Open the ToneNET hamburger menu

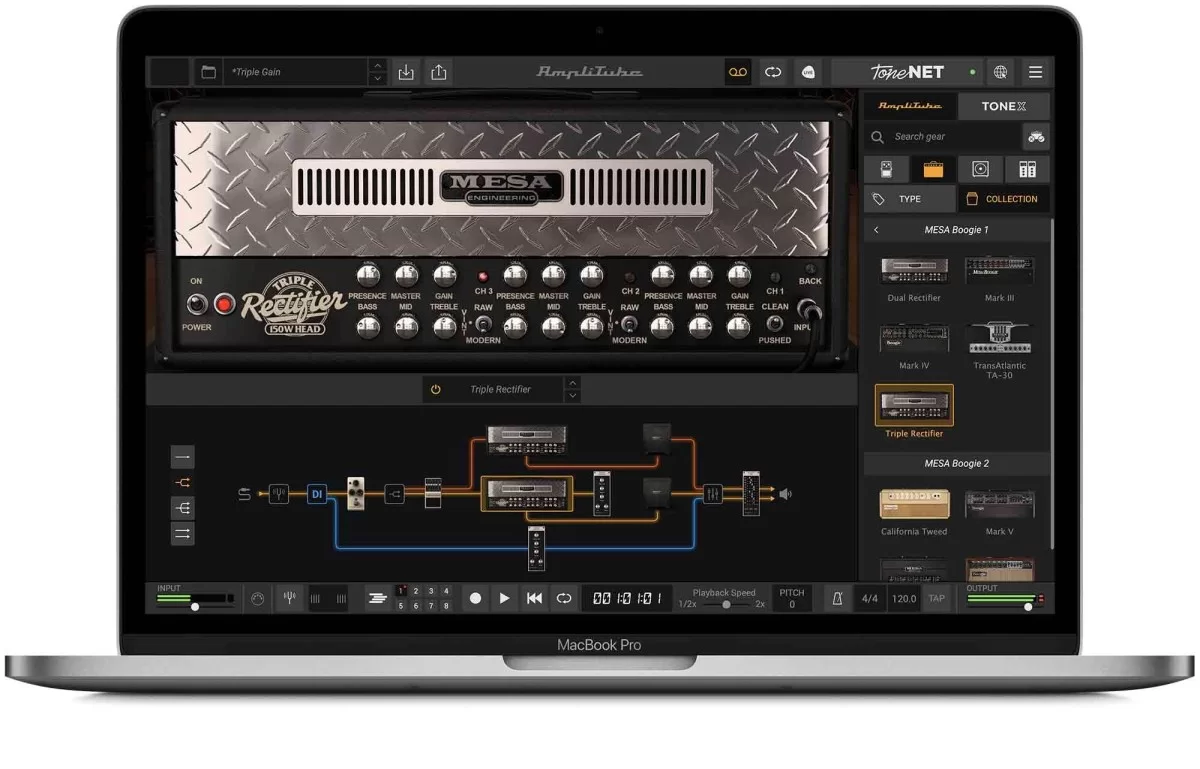coord(1036,72)
